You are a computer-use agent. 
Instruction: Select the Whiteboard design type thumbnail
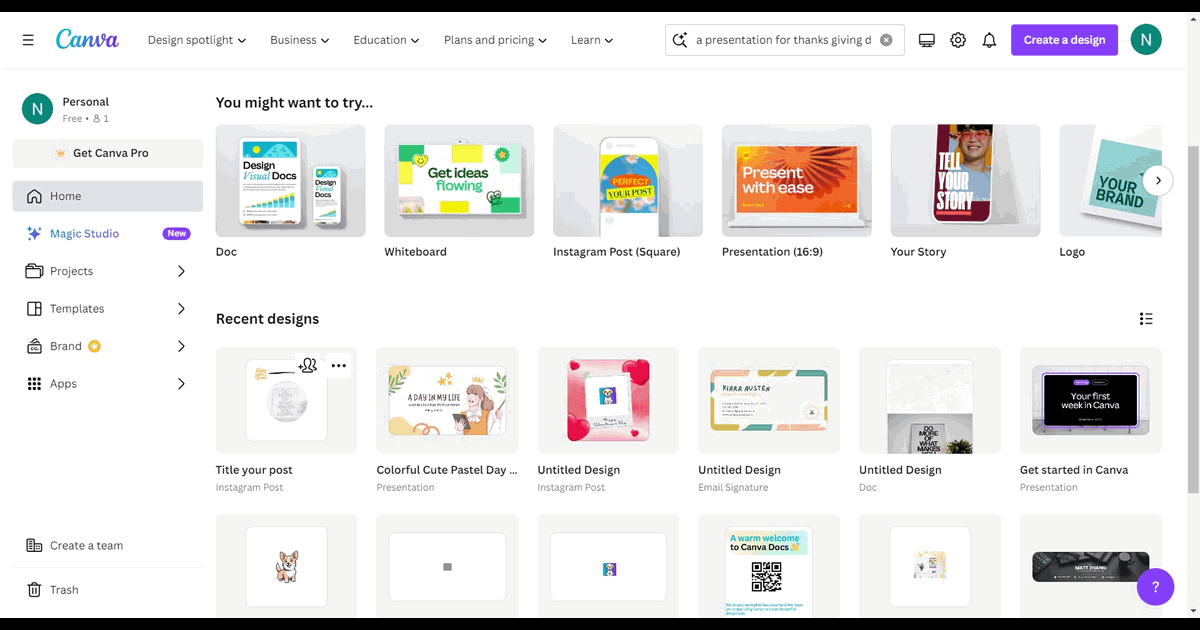(x=459, y=180)
